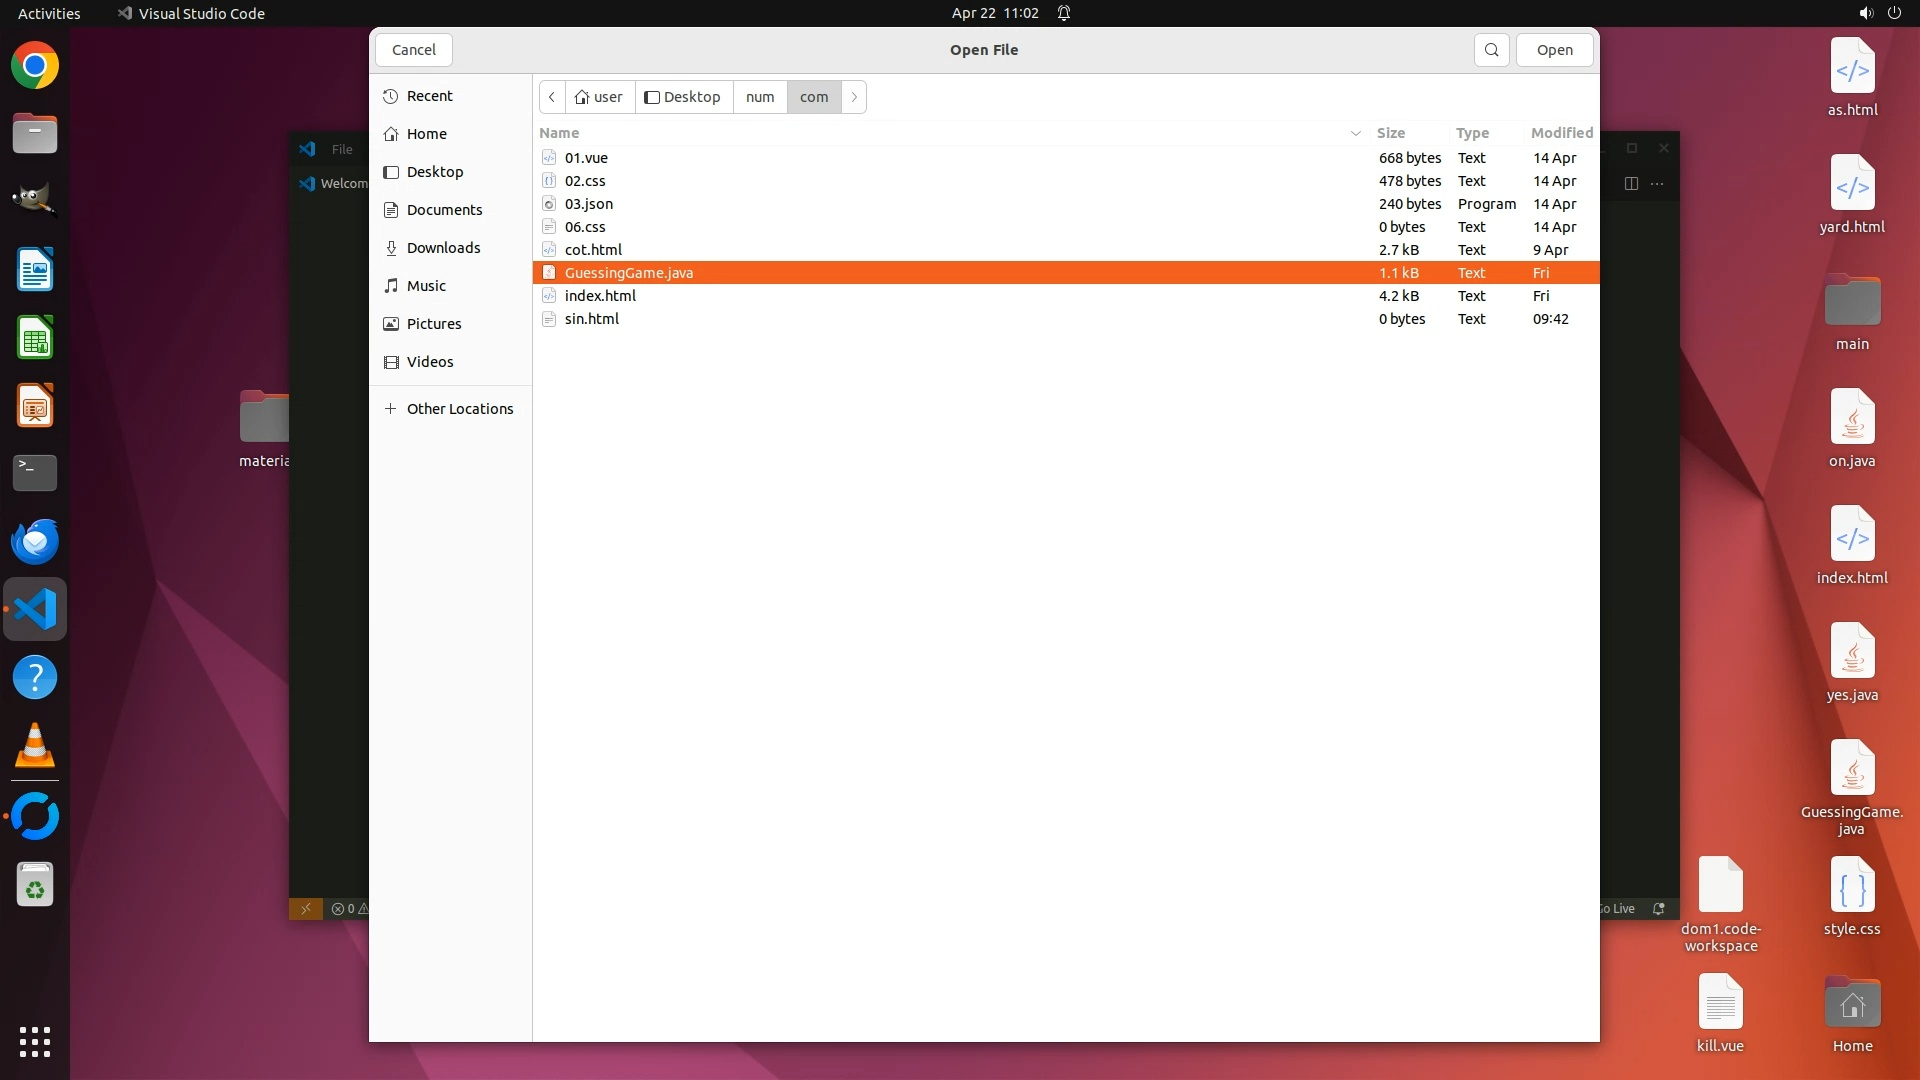The width and height of the screenshot is (1920, 1080).
Task: Select the Desktop path bar segment
Action: 683,97
